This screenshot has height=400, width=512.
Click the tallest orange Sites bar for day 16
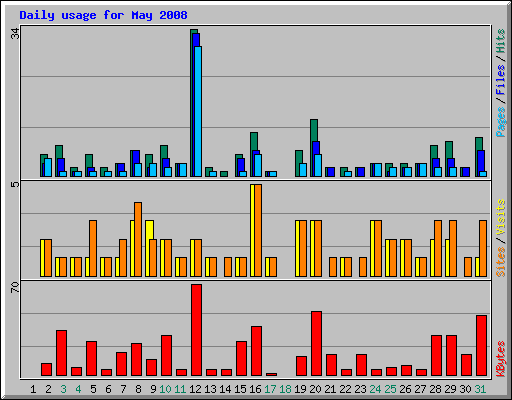tap(258, 230)
